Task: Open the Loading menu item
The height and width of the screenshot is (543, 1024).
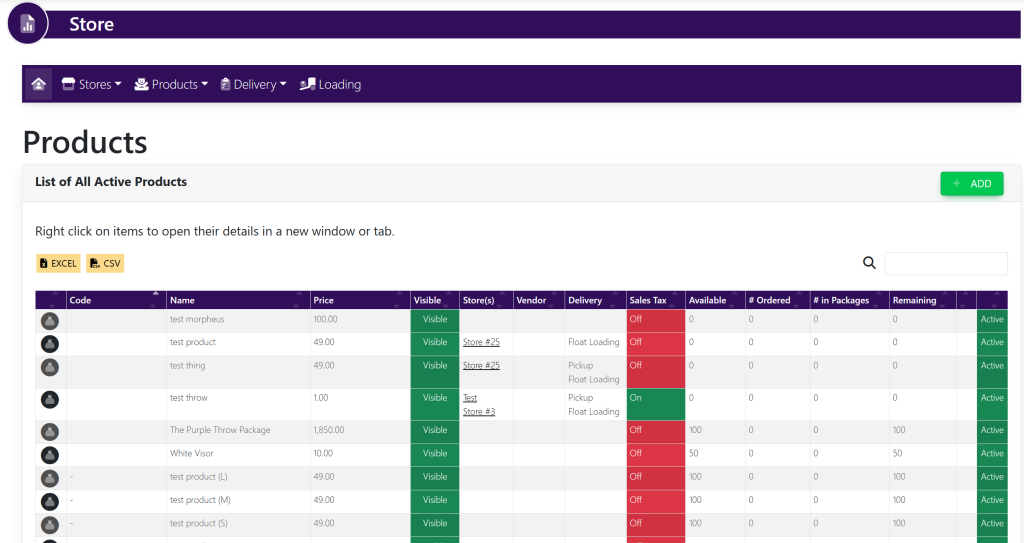Action: (330, 84)
